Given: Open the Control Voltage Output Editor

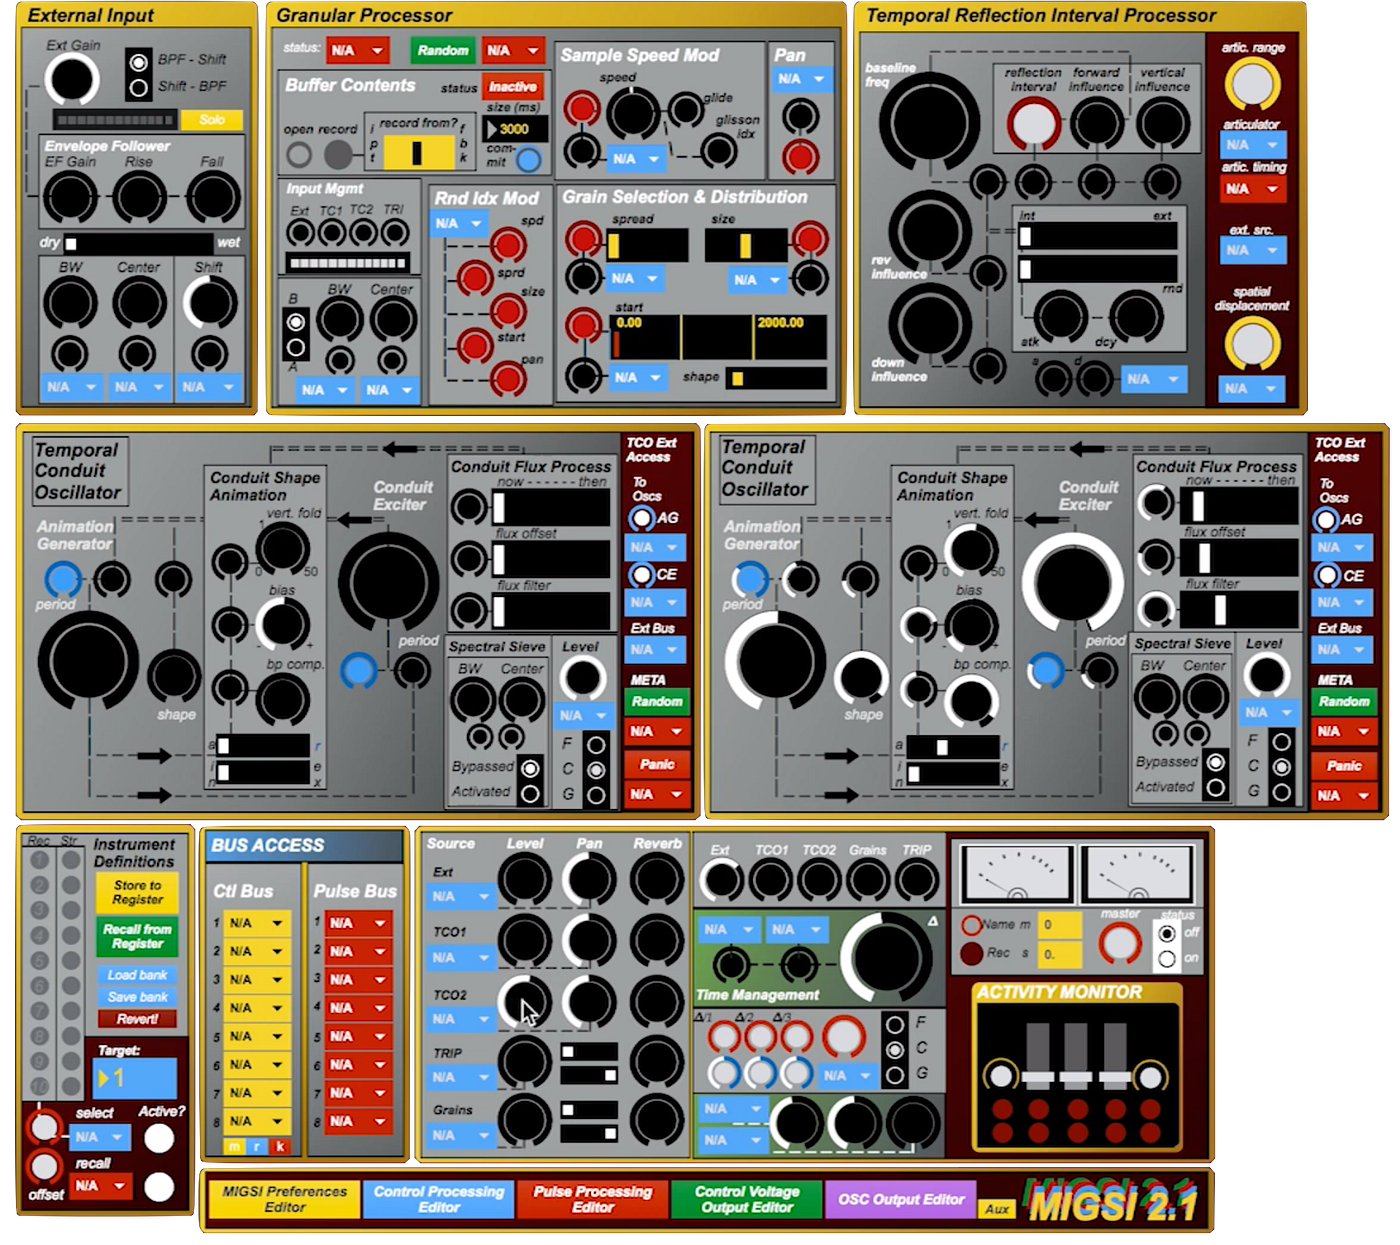Looking at the screenshot, I should [747, 1199].
